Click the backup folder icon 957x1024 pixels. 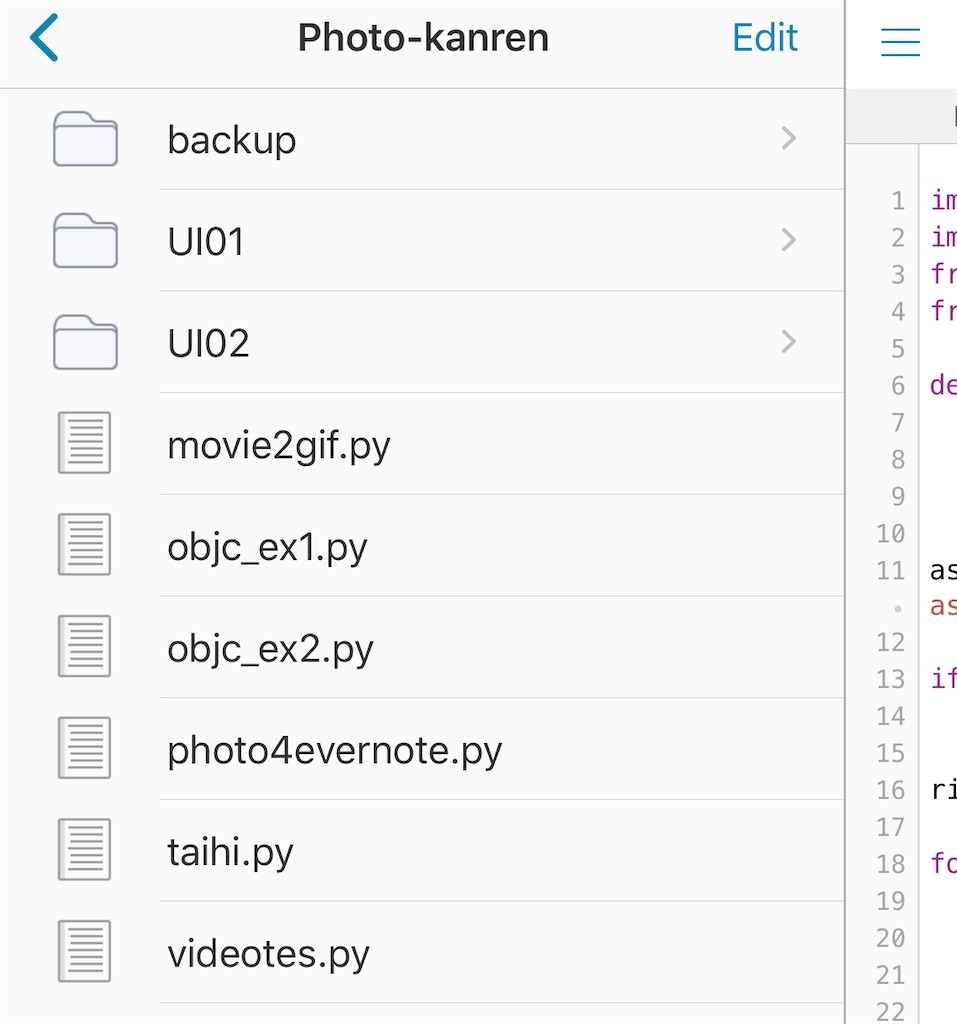[86, 139]
